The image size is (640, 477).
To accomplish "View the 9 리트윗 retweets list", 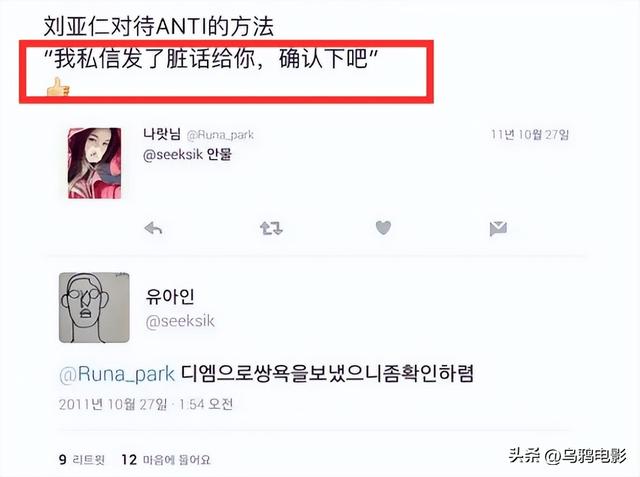I will (x=82, y=460).
